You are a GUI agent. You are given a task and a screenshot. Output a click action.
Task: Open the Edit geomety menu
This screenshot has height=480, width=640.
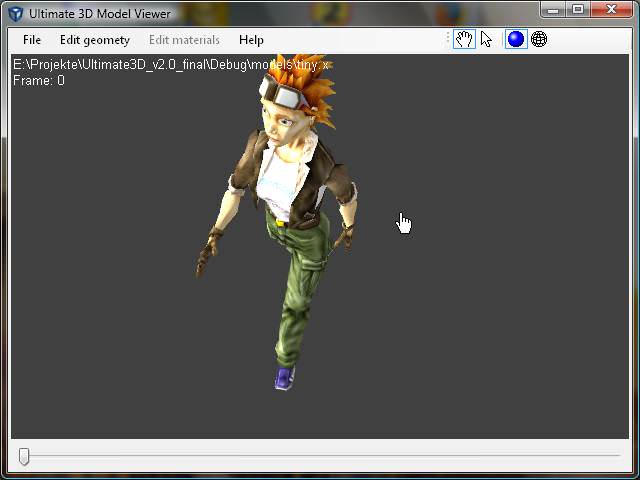coord(95,40)
